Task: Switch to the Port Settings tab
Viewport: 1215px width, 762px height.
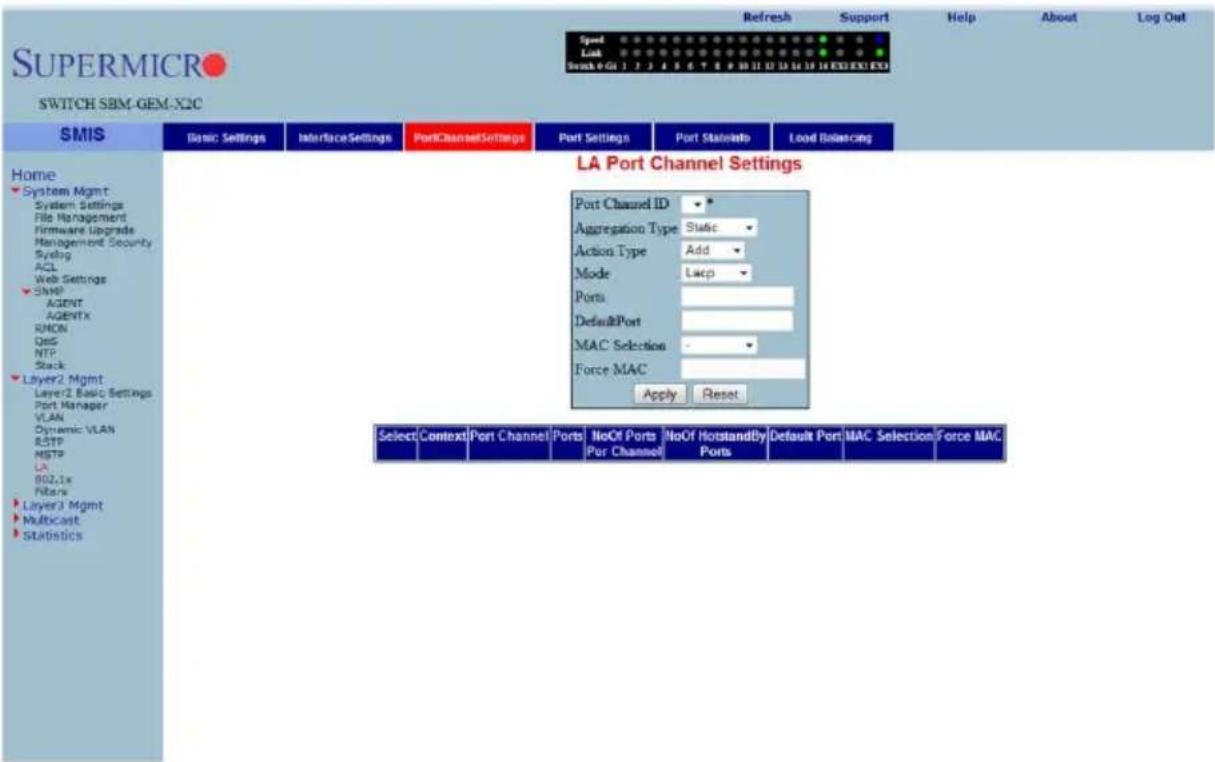Action: point(592,137)
